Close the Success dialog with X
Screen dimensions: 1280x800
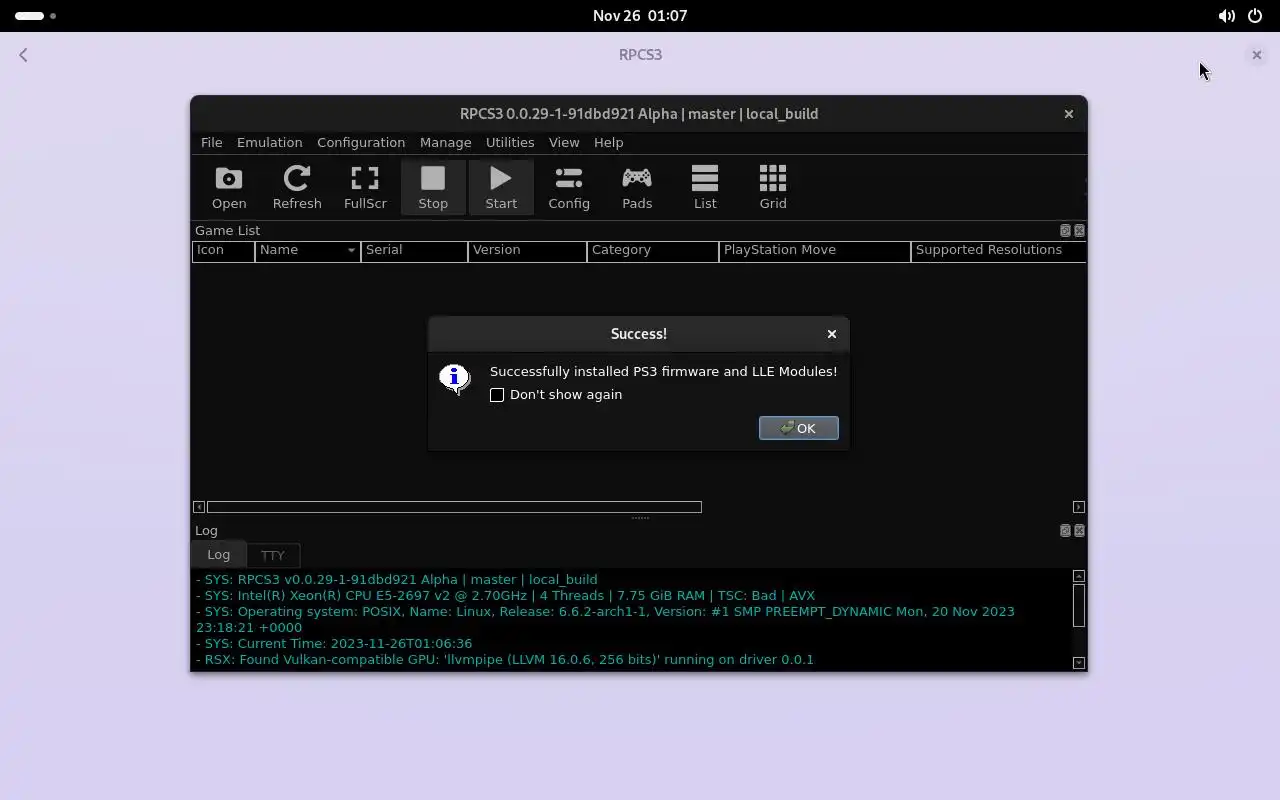coord(832,334)
